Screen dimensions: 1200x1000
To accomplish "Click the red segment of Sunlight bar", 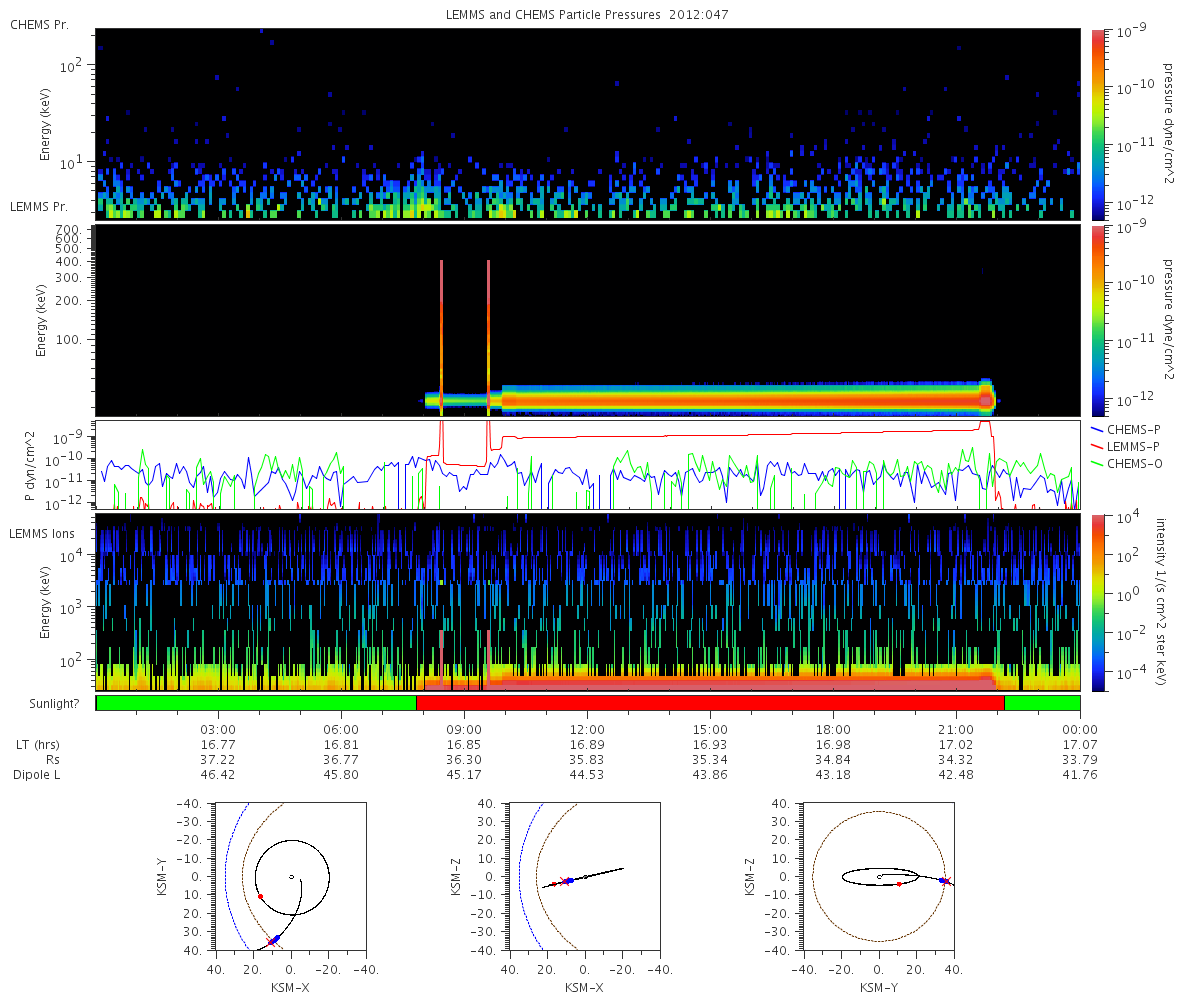I will 710,703.
